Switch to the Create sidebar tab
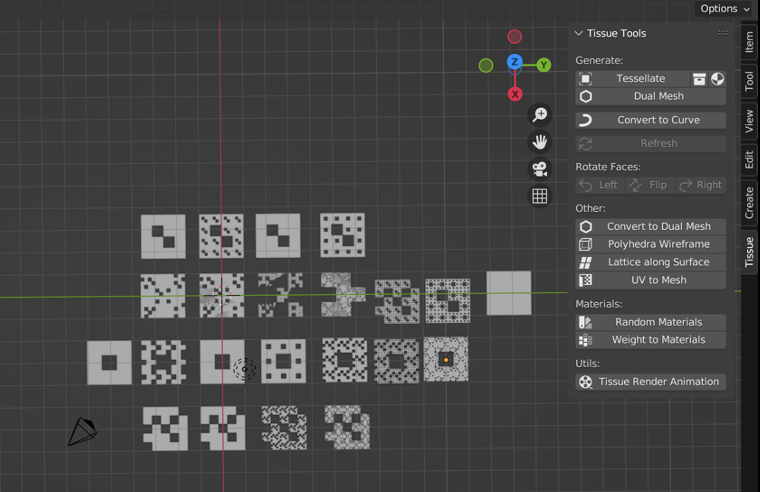The width and height of the screenshot is (760, 492). 749,203
